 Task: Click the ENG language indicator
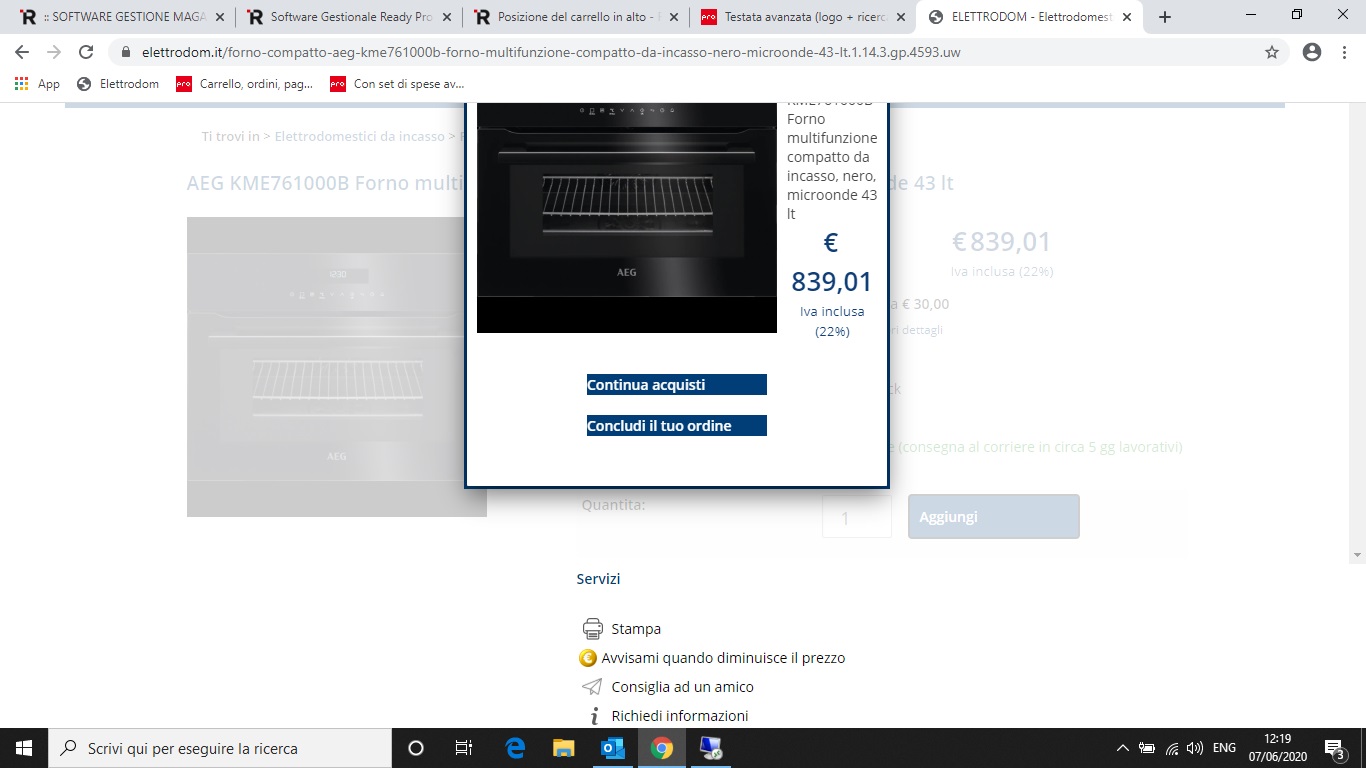(x=1224, y=748)
